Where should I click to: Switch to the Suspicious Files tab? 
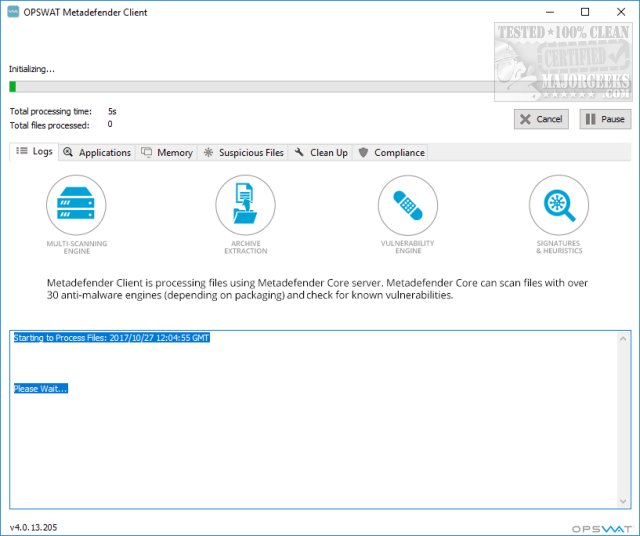(243, 153)
